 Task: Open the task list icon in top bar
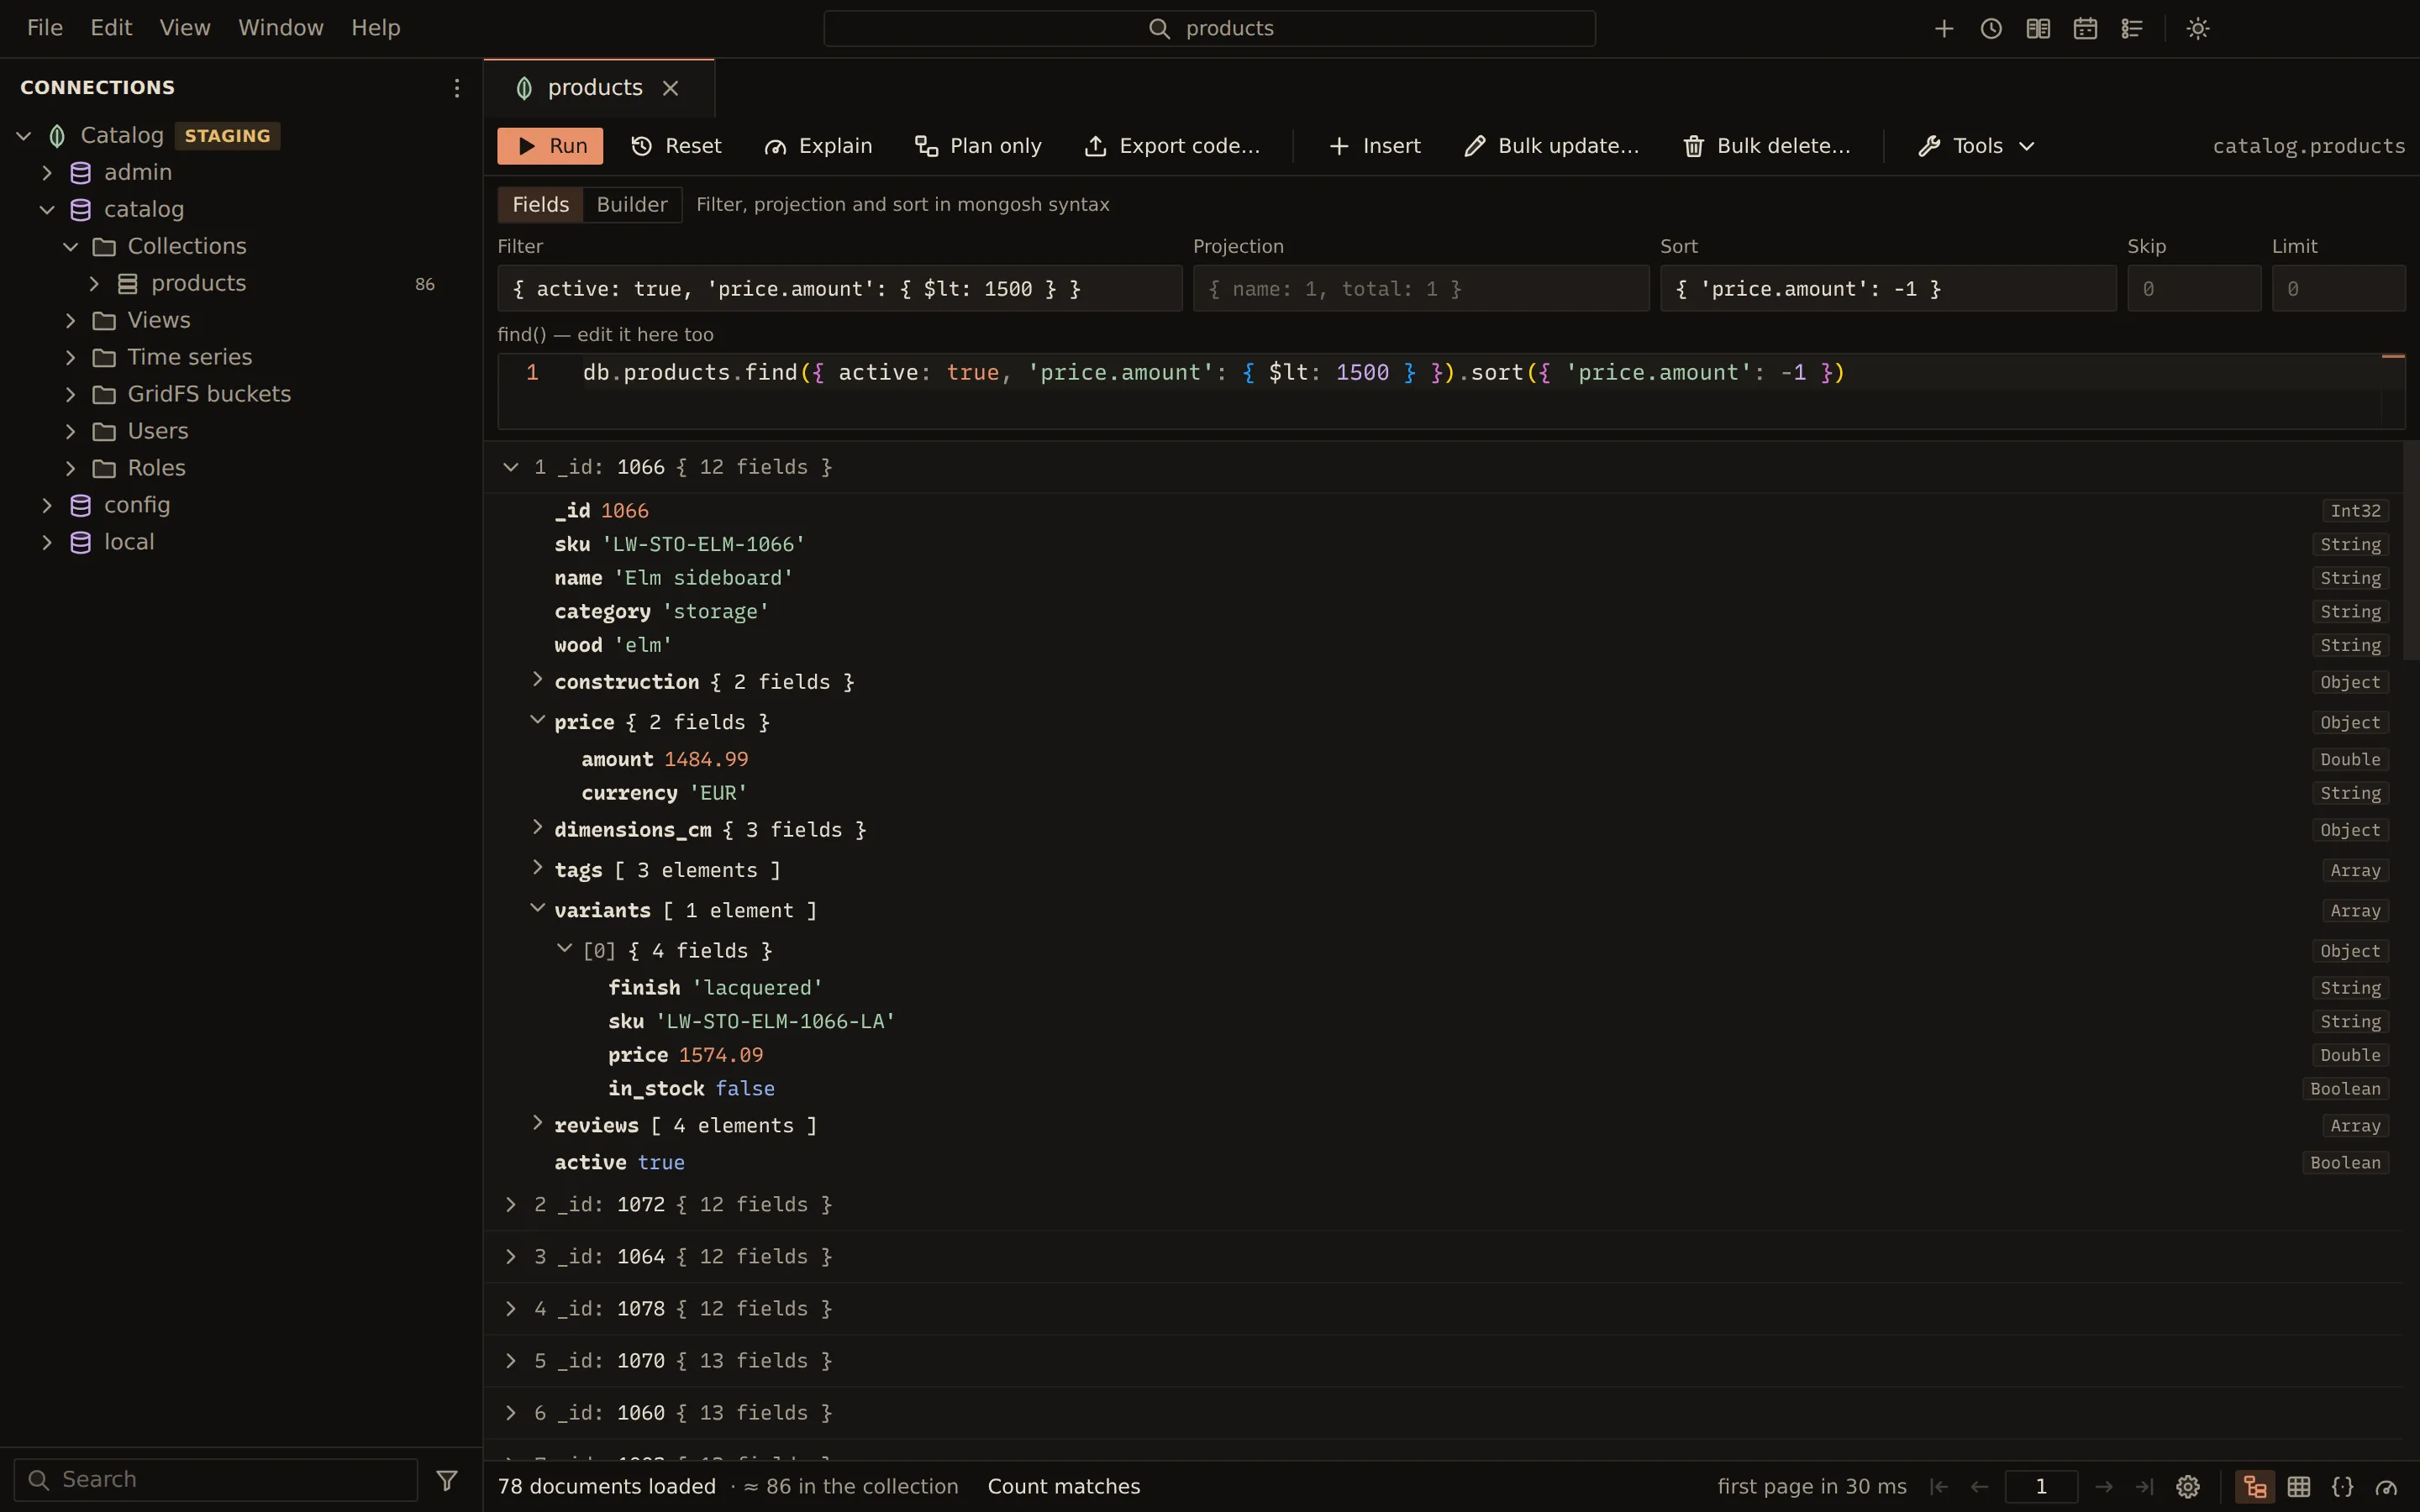[x=2132, y=29]
